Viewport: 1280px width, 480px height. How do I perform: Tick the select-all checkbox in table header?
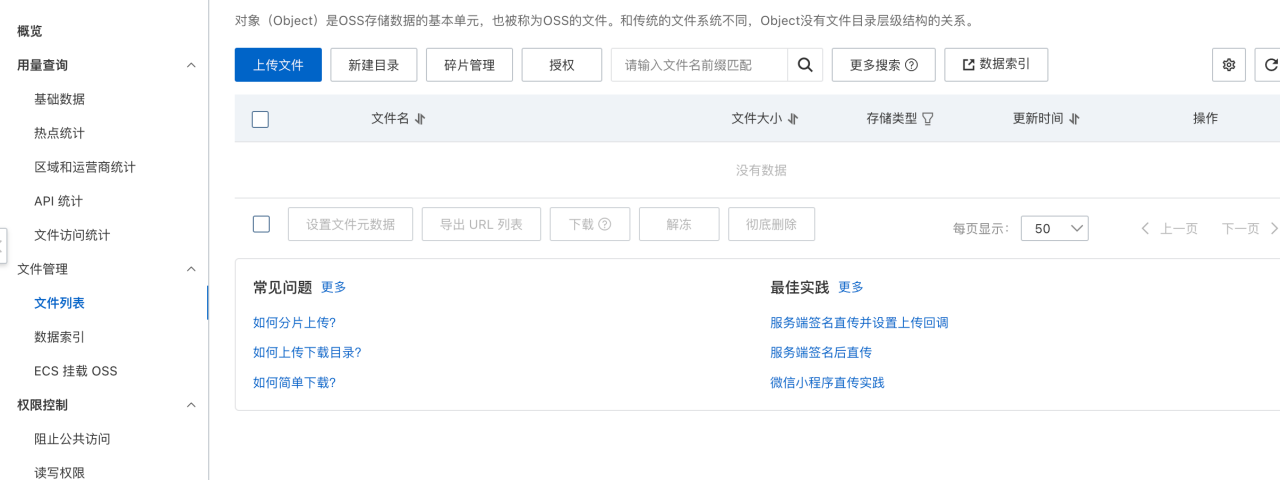pos(261,119)
